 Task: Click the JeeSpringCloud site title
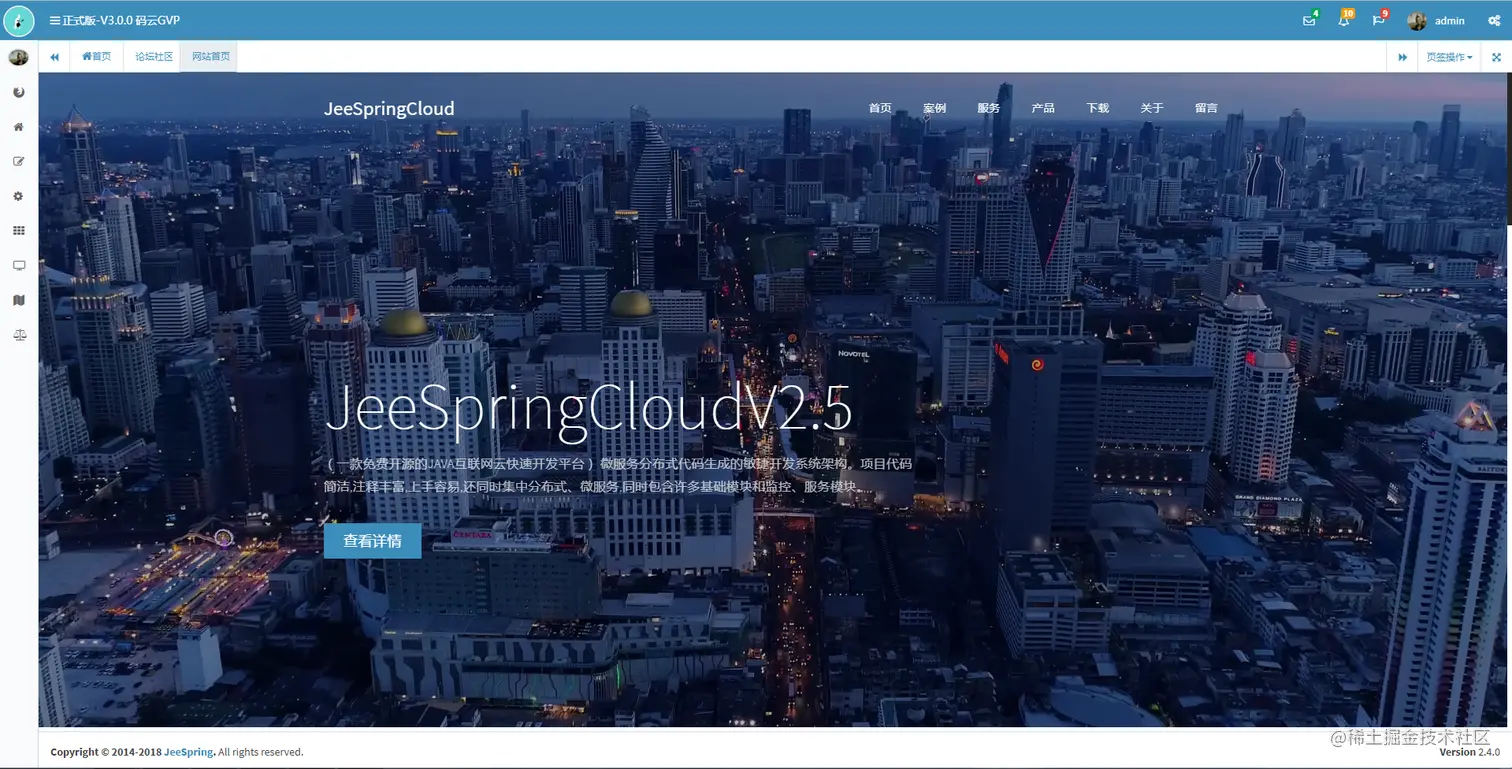tap(389, 108)
